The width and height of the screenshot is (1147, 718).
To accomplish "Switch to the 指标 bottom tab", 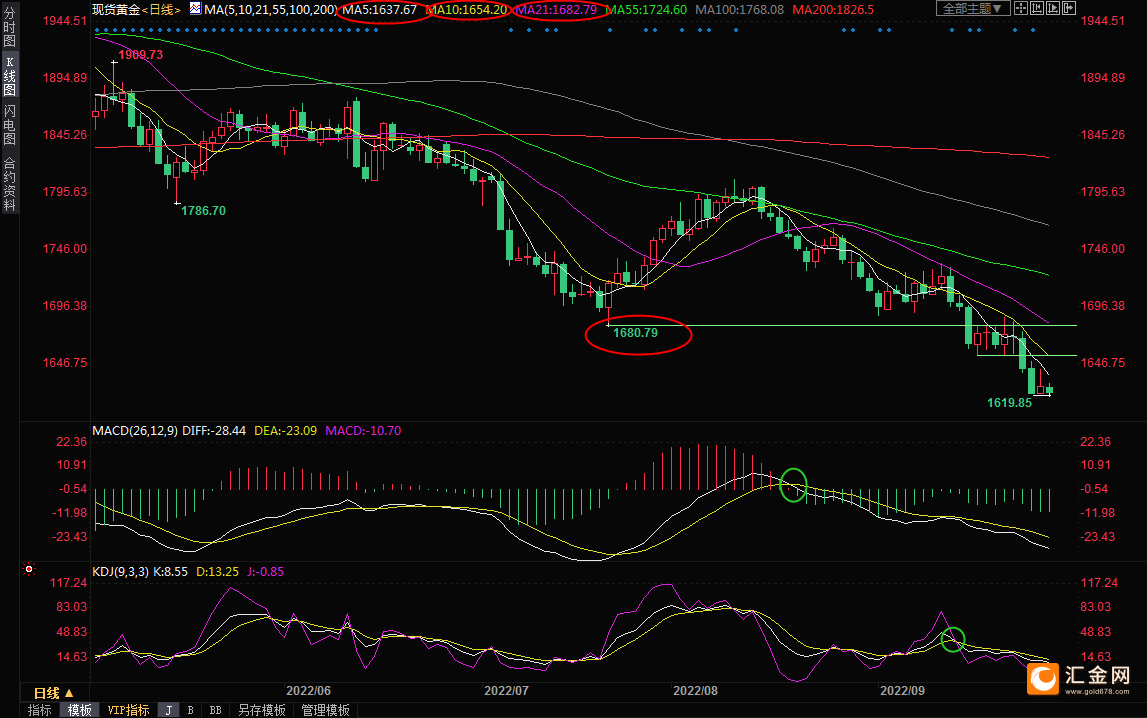I will point(40,710).
